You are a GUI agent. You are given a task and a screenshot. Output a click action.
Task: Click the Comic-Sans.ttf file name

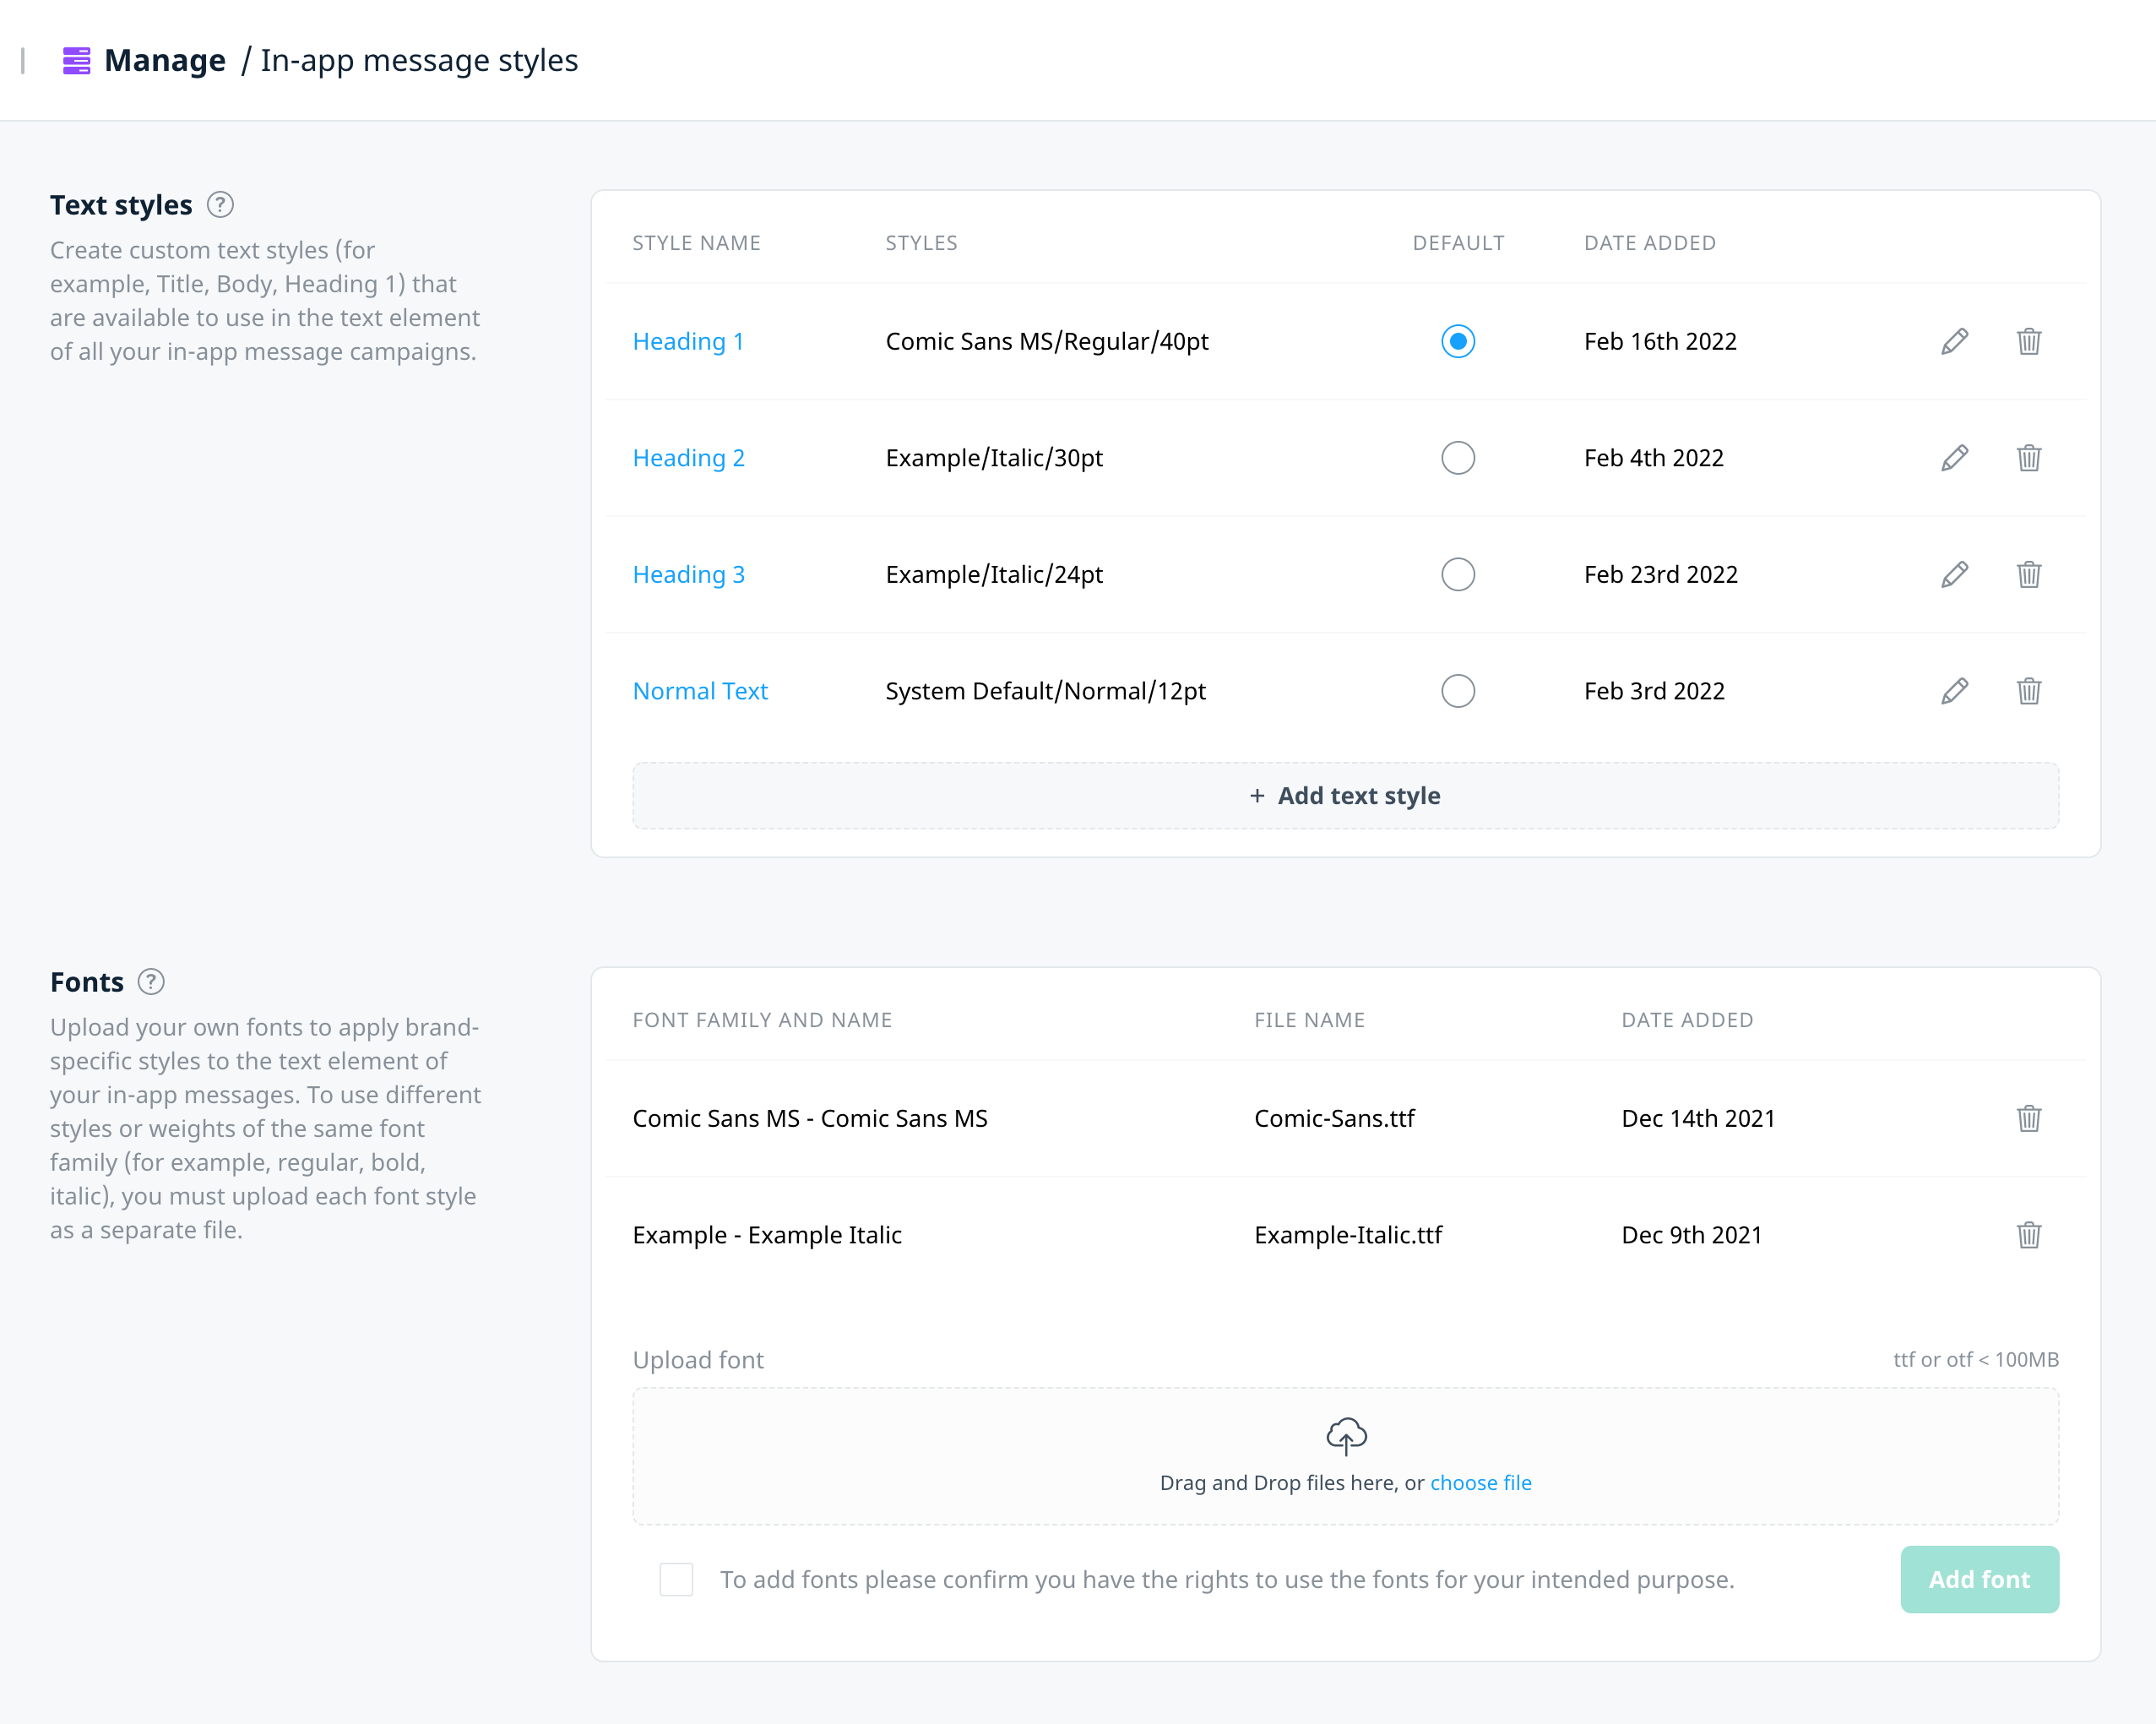click(1335, 1119)
